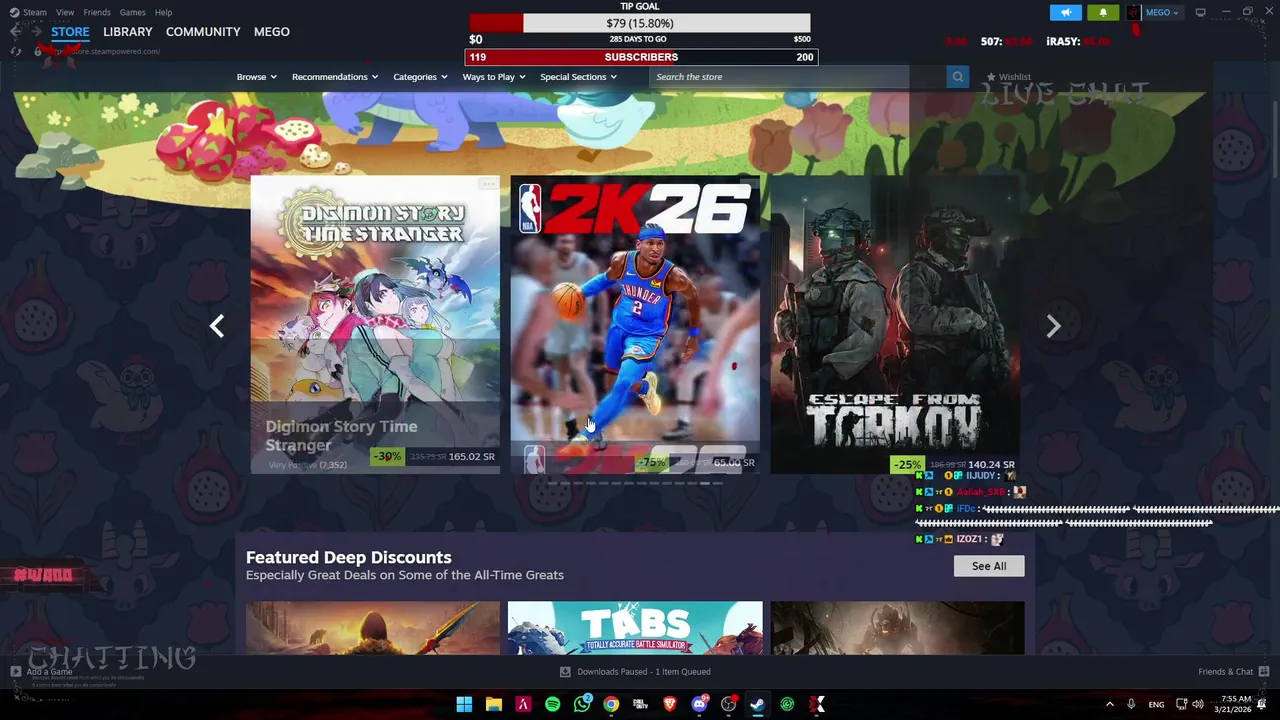Click the store URL address text
This screenshot has width=1280, height=720.
point(105,51)
